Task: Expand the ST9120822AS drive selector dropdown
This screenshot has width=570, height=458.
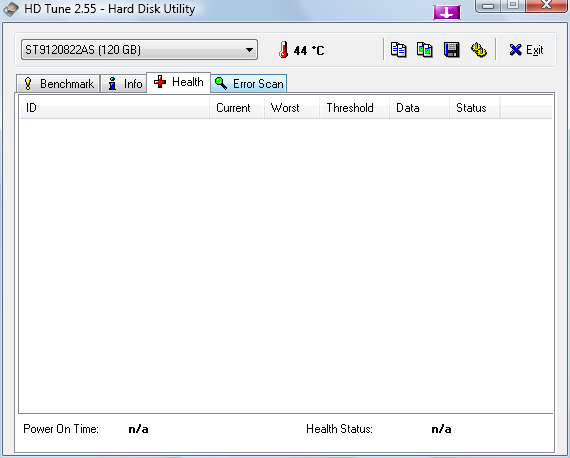Action: (x=139, y=49)
